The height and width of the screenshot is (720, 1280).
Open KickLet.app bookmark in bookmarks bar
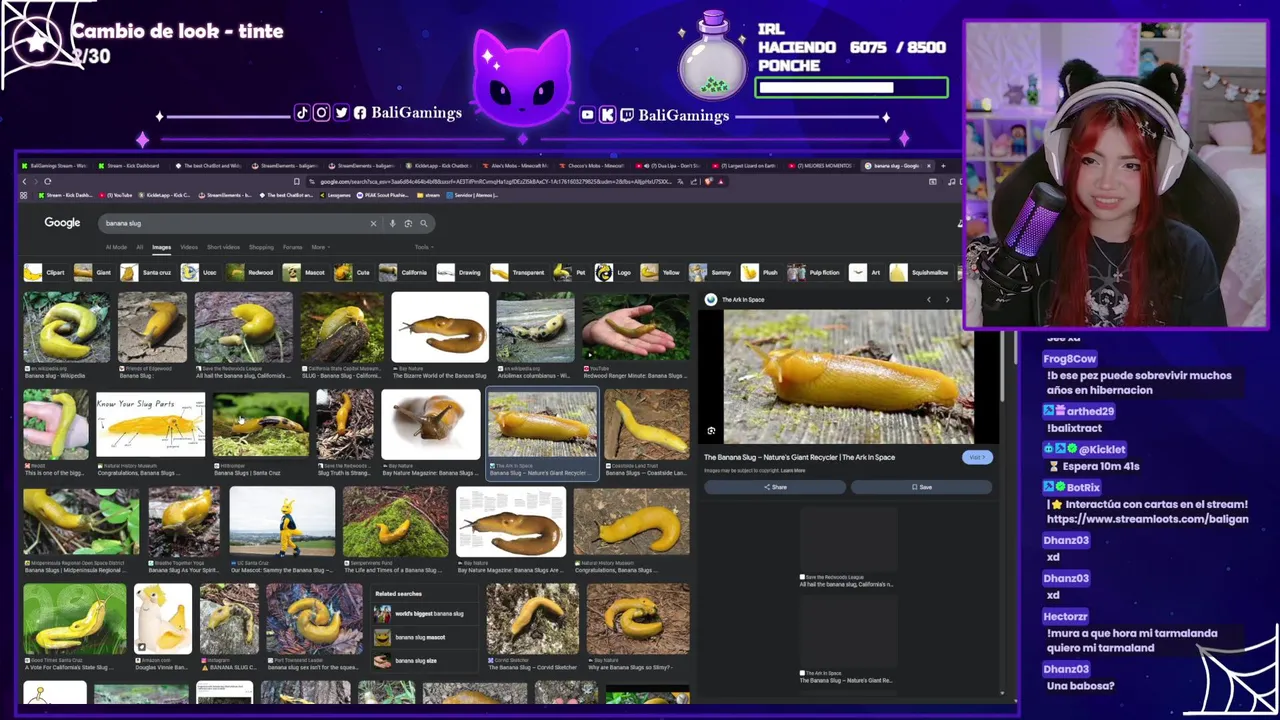tap(166, 195)
